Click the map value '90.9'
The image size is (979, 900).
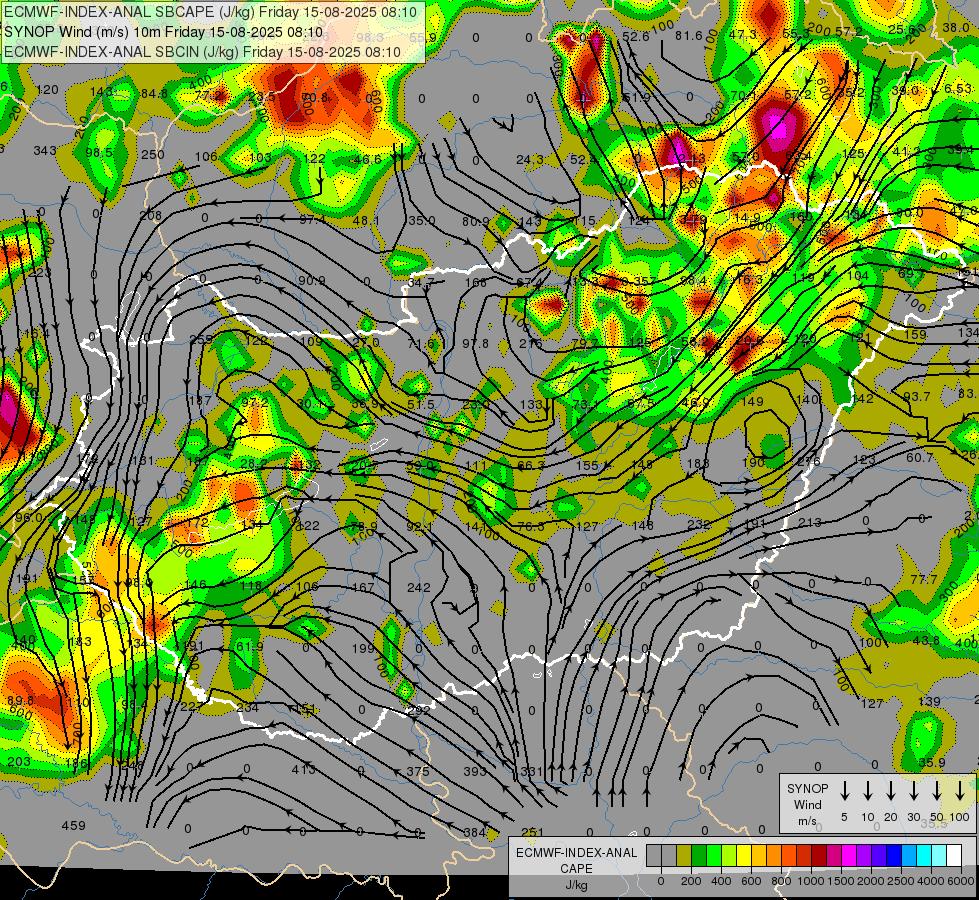tap(312, 280)
